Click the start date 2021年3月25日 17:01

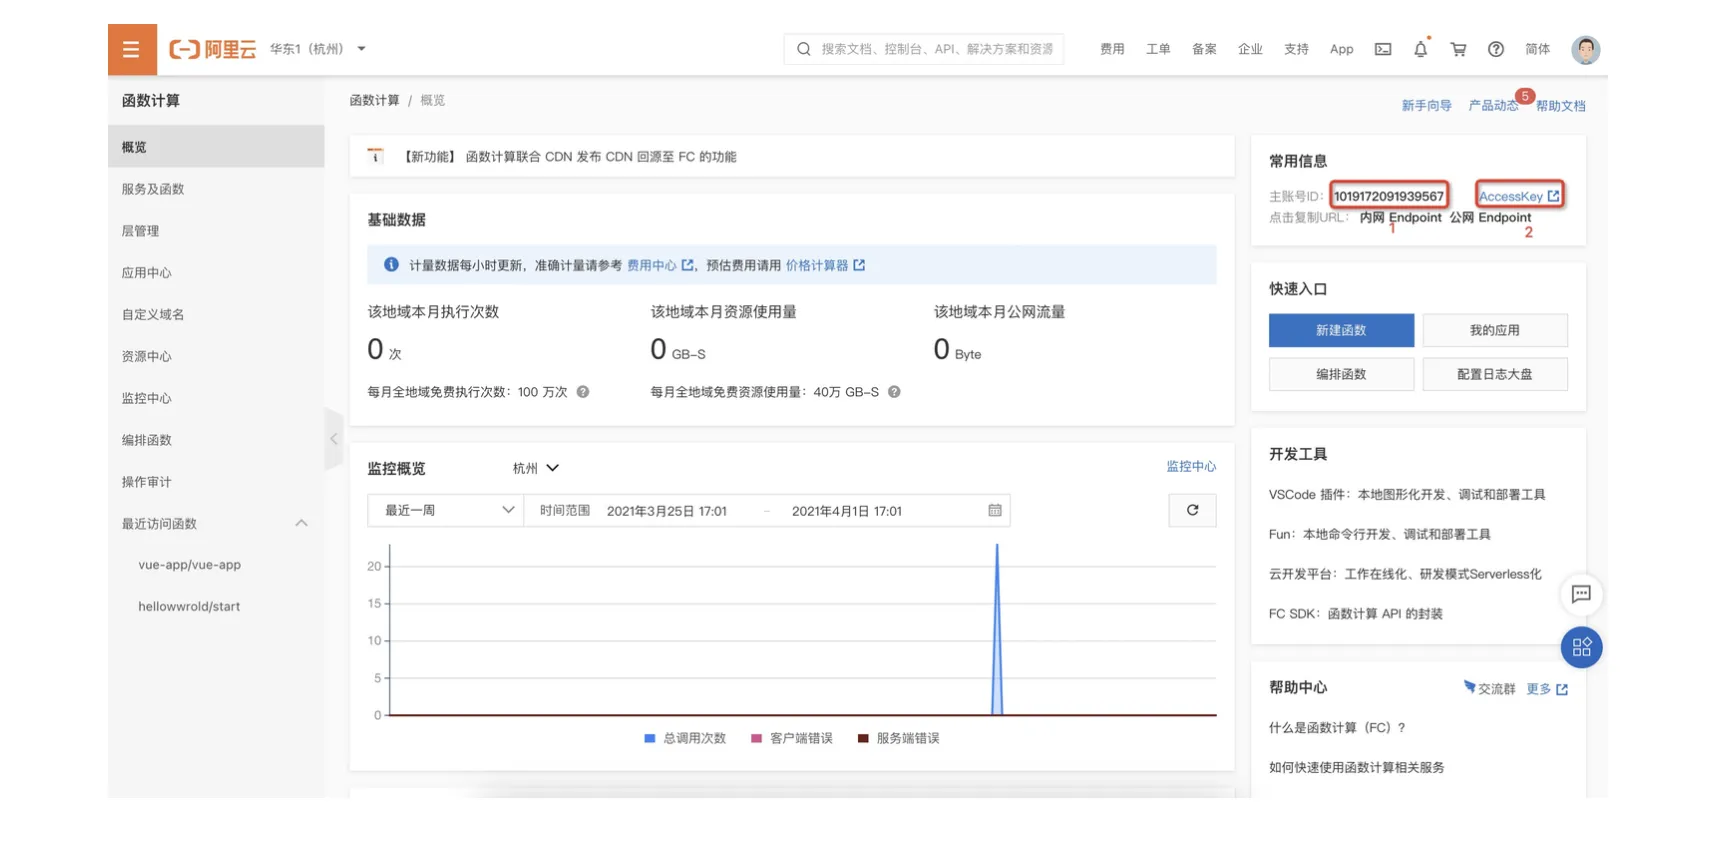coord(667,511)
